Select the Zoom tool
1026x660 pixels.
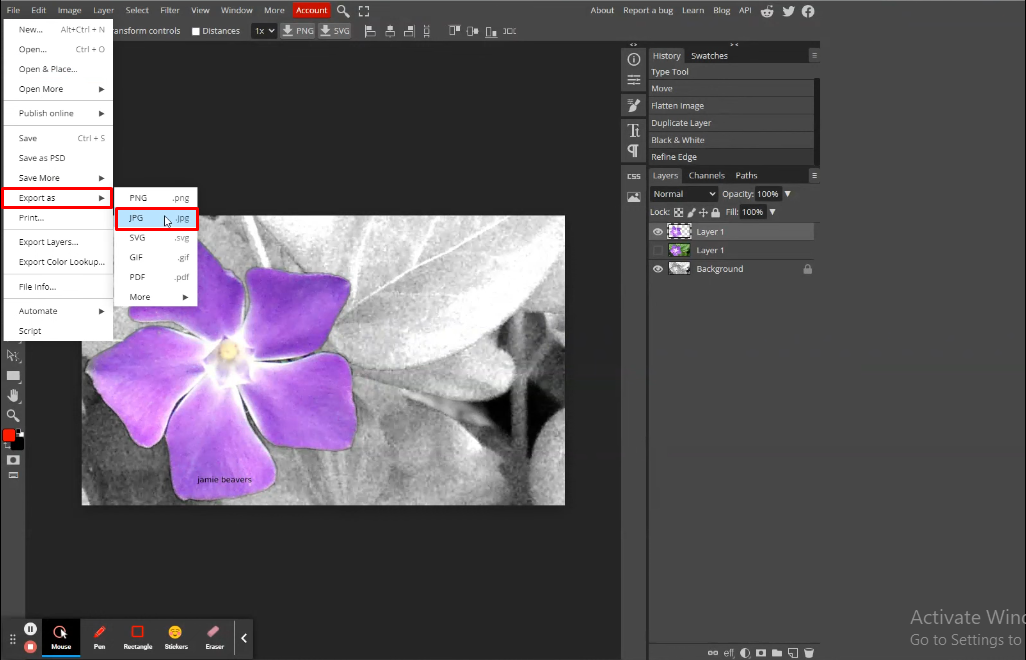[13, 416]
